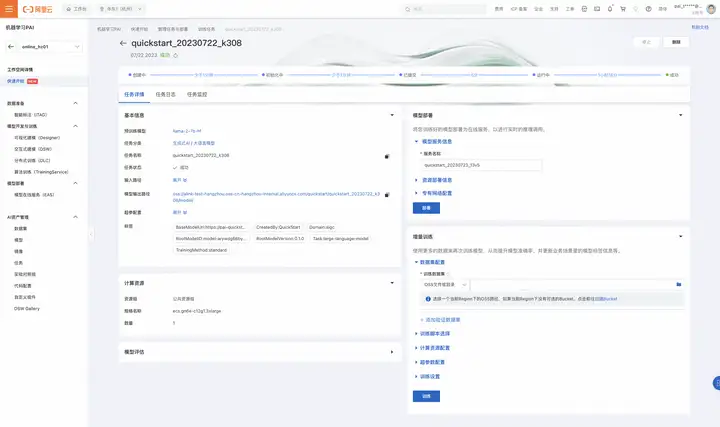Switch to the 任务日志 tab
The width and height of the screenshot is (720, 427).
coord(166,95)
